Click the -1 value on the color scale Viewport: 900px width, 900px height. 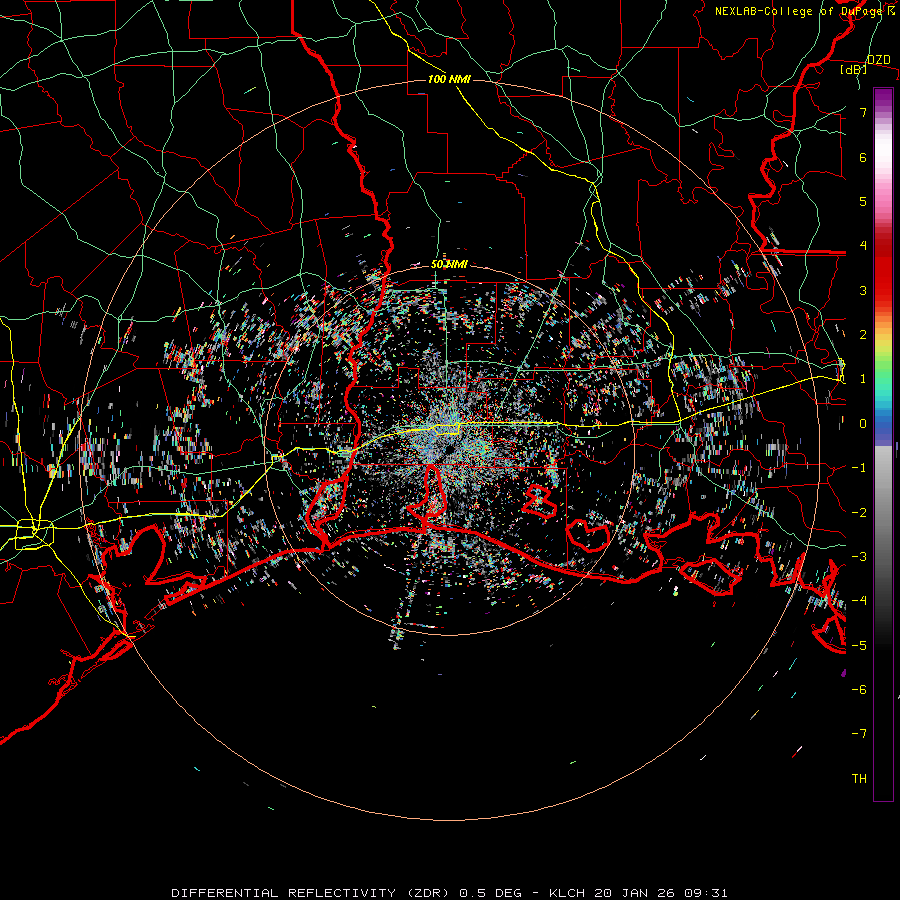click(859, 468)
